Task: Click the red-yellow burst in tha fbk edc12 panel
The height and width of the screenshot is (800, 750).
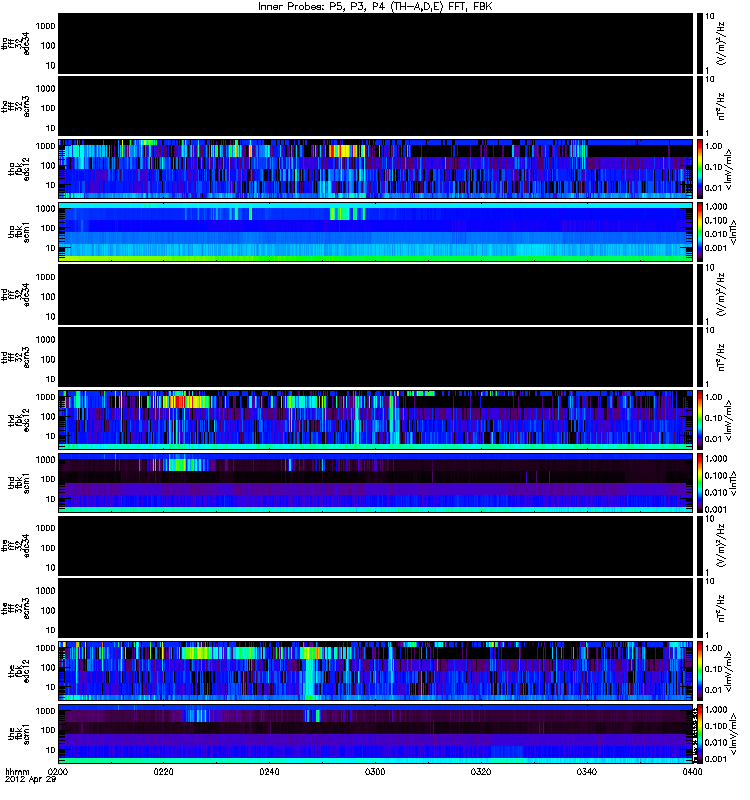Action: click(343, 151)
